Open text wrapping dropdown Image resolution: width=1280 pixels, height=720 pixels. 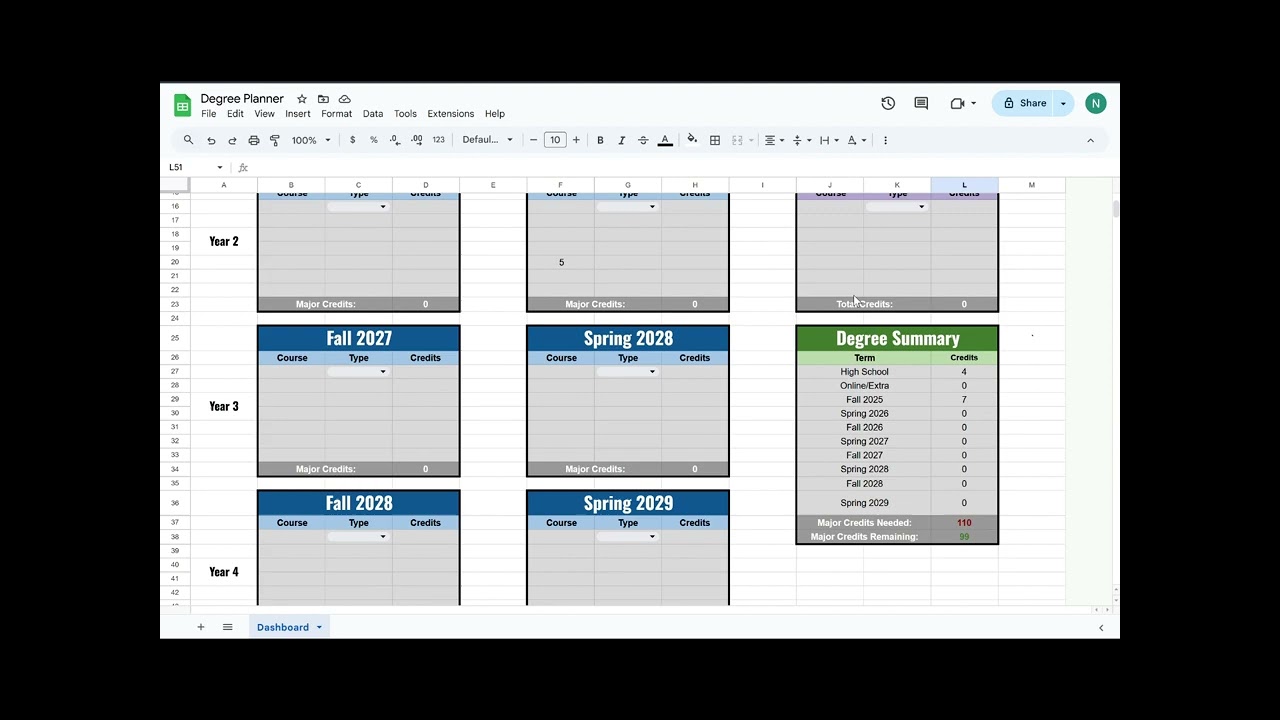click(829, 140)
